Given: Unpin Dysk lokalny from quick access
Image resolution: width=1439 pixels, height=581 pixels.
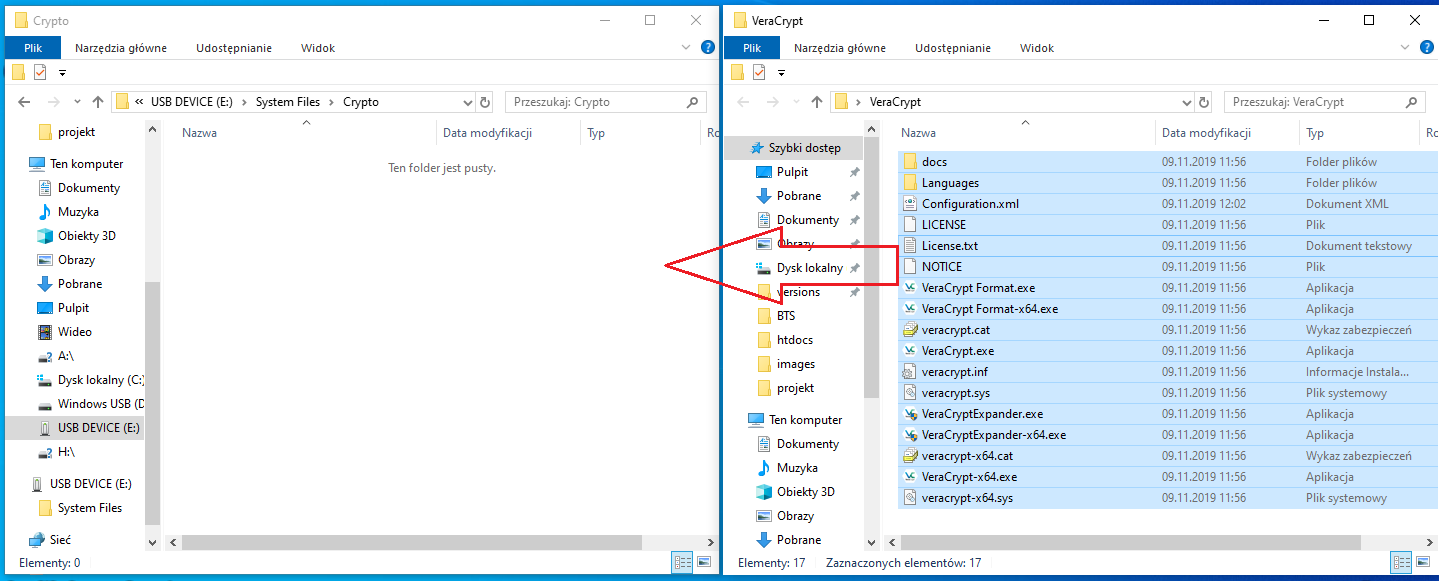Looking at the screenshot, I should point(855,268).
